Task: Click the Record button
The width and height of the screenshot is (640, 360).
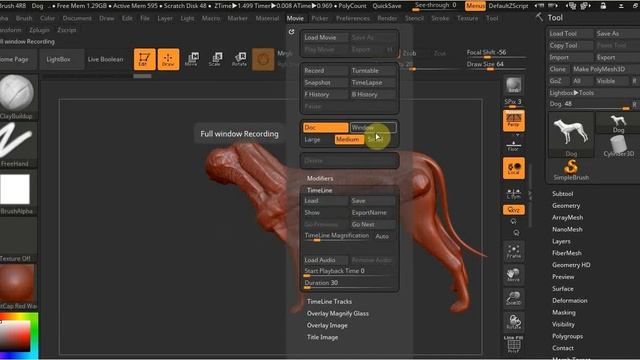Action: click(x=325, y=71)
